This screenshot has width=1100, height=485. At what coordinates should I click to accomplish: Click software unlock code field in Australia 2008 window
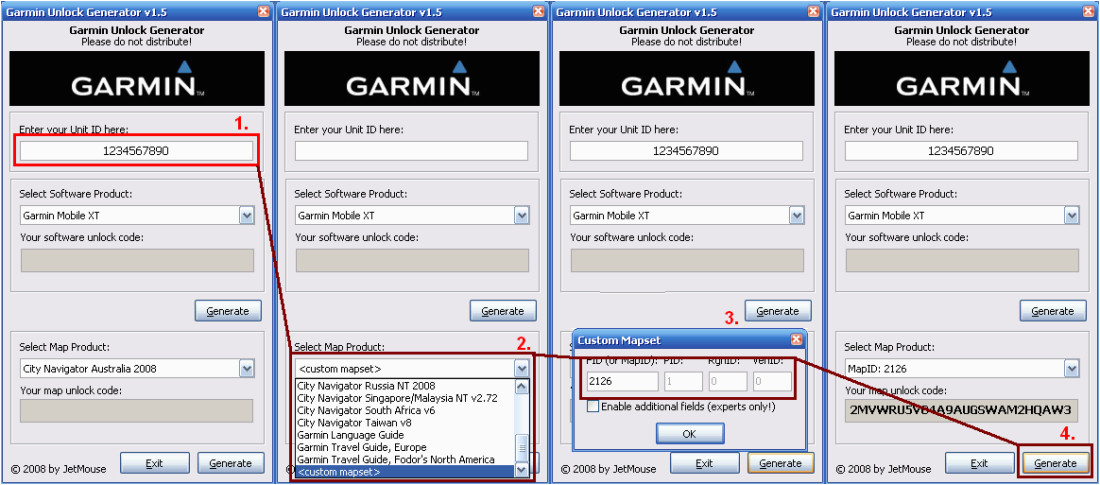coord(136,260)
